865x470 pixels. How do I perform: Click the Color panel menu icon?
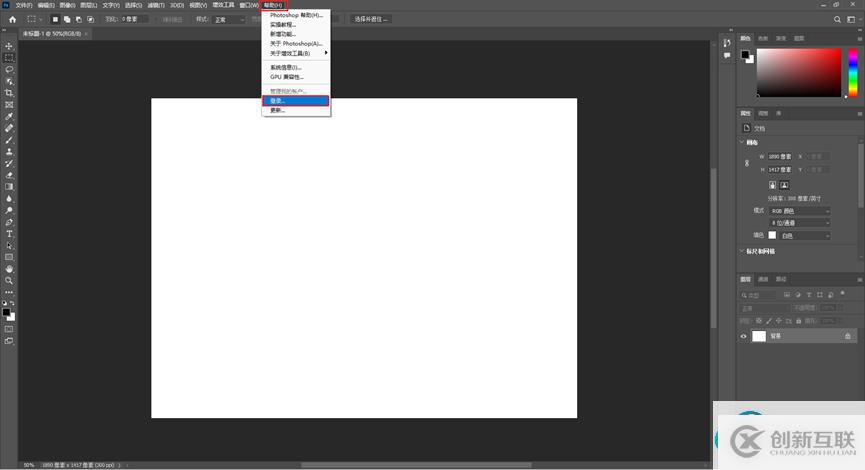859,39
